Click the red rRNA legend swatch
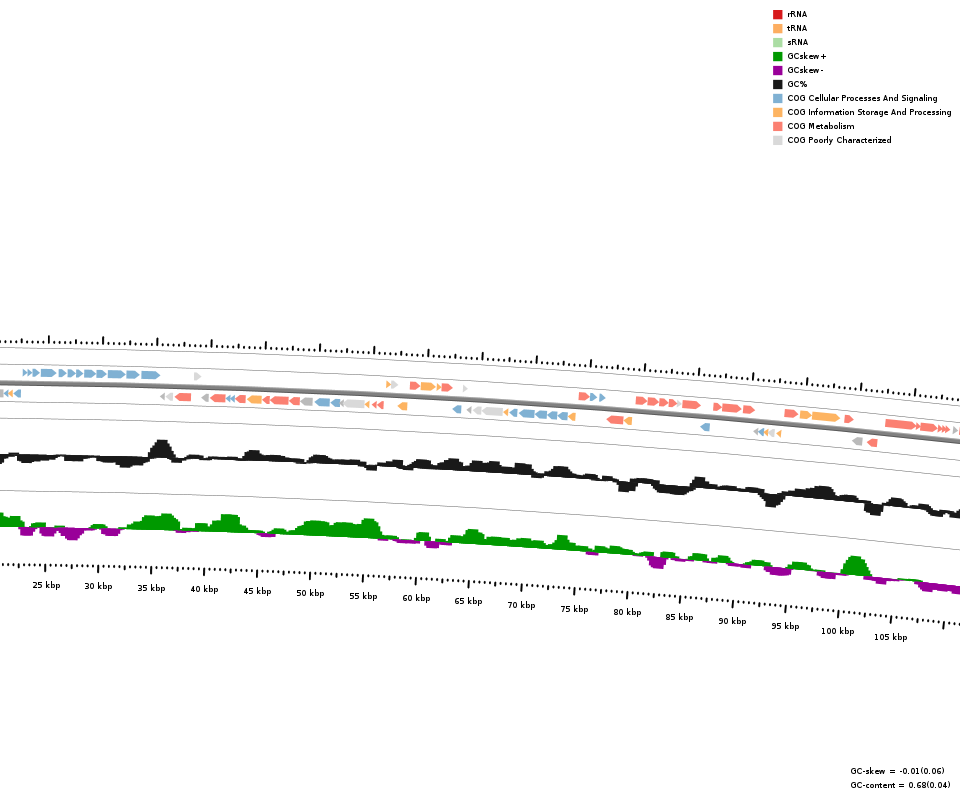The image size is (960, 800). click(777, 14)
